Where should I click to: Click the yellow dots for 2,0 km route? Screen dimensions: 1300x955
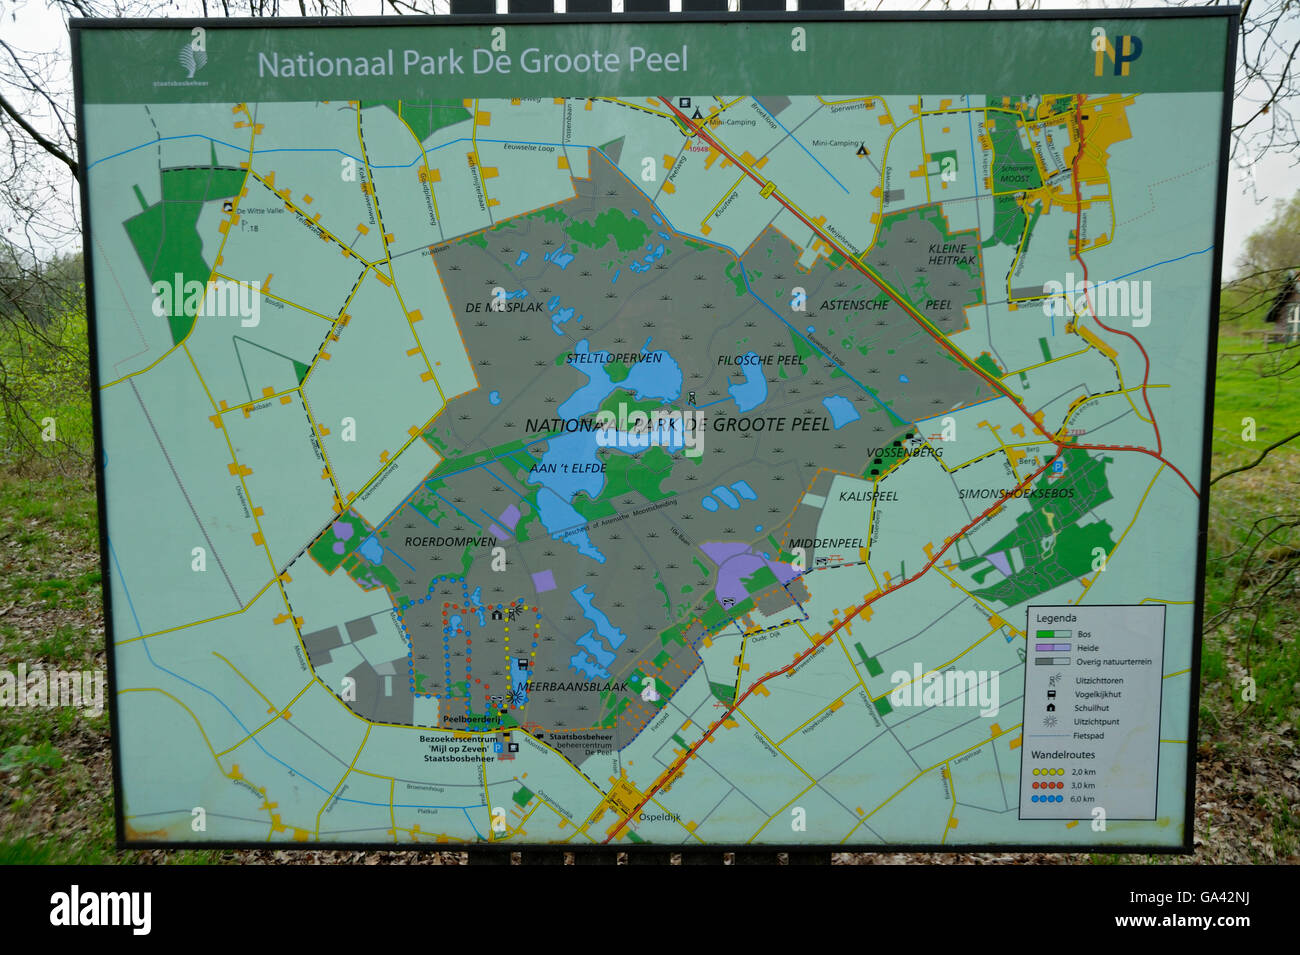pos(1049,772)
